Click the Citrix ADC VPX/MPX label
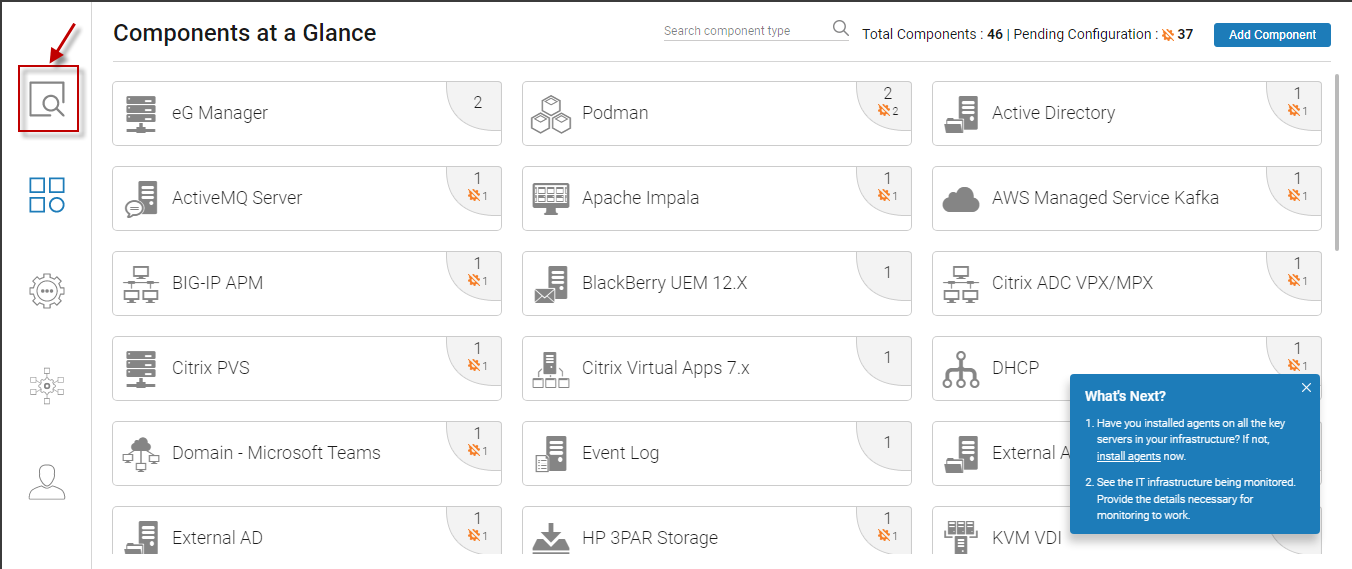Viewport: 1352px width, 569px height. pyautogui.click(x=1072, y=283)
